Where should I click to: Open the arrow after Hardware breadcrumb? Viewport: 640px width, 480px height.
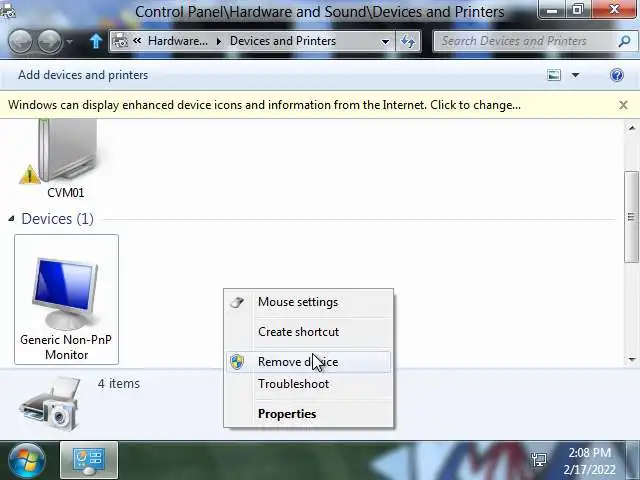click(219, 41)
